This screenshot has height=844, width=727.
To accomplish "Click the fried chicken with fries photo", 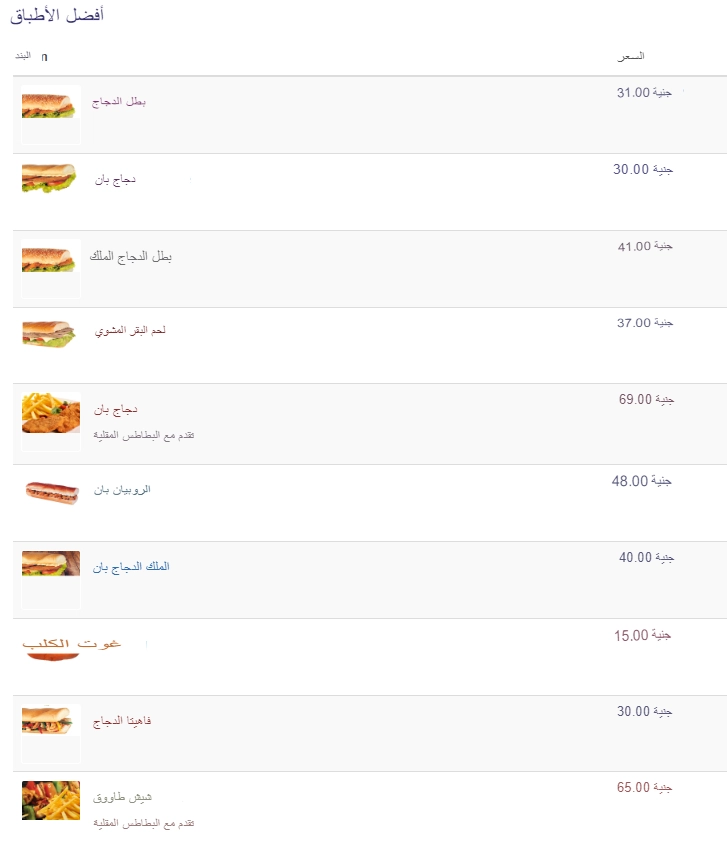I will [x=51, y=413].
